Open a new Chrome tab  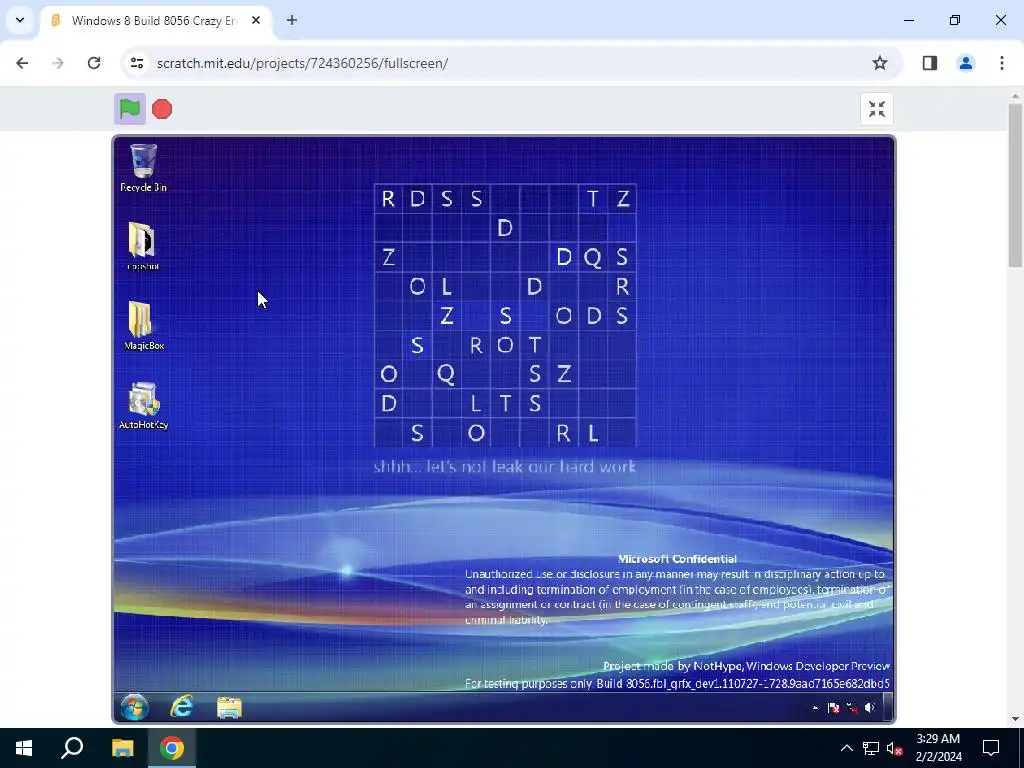coord(292,21)
